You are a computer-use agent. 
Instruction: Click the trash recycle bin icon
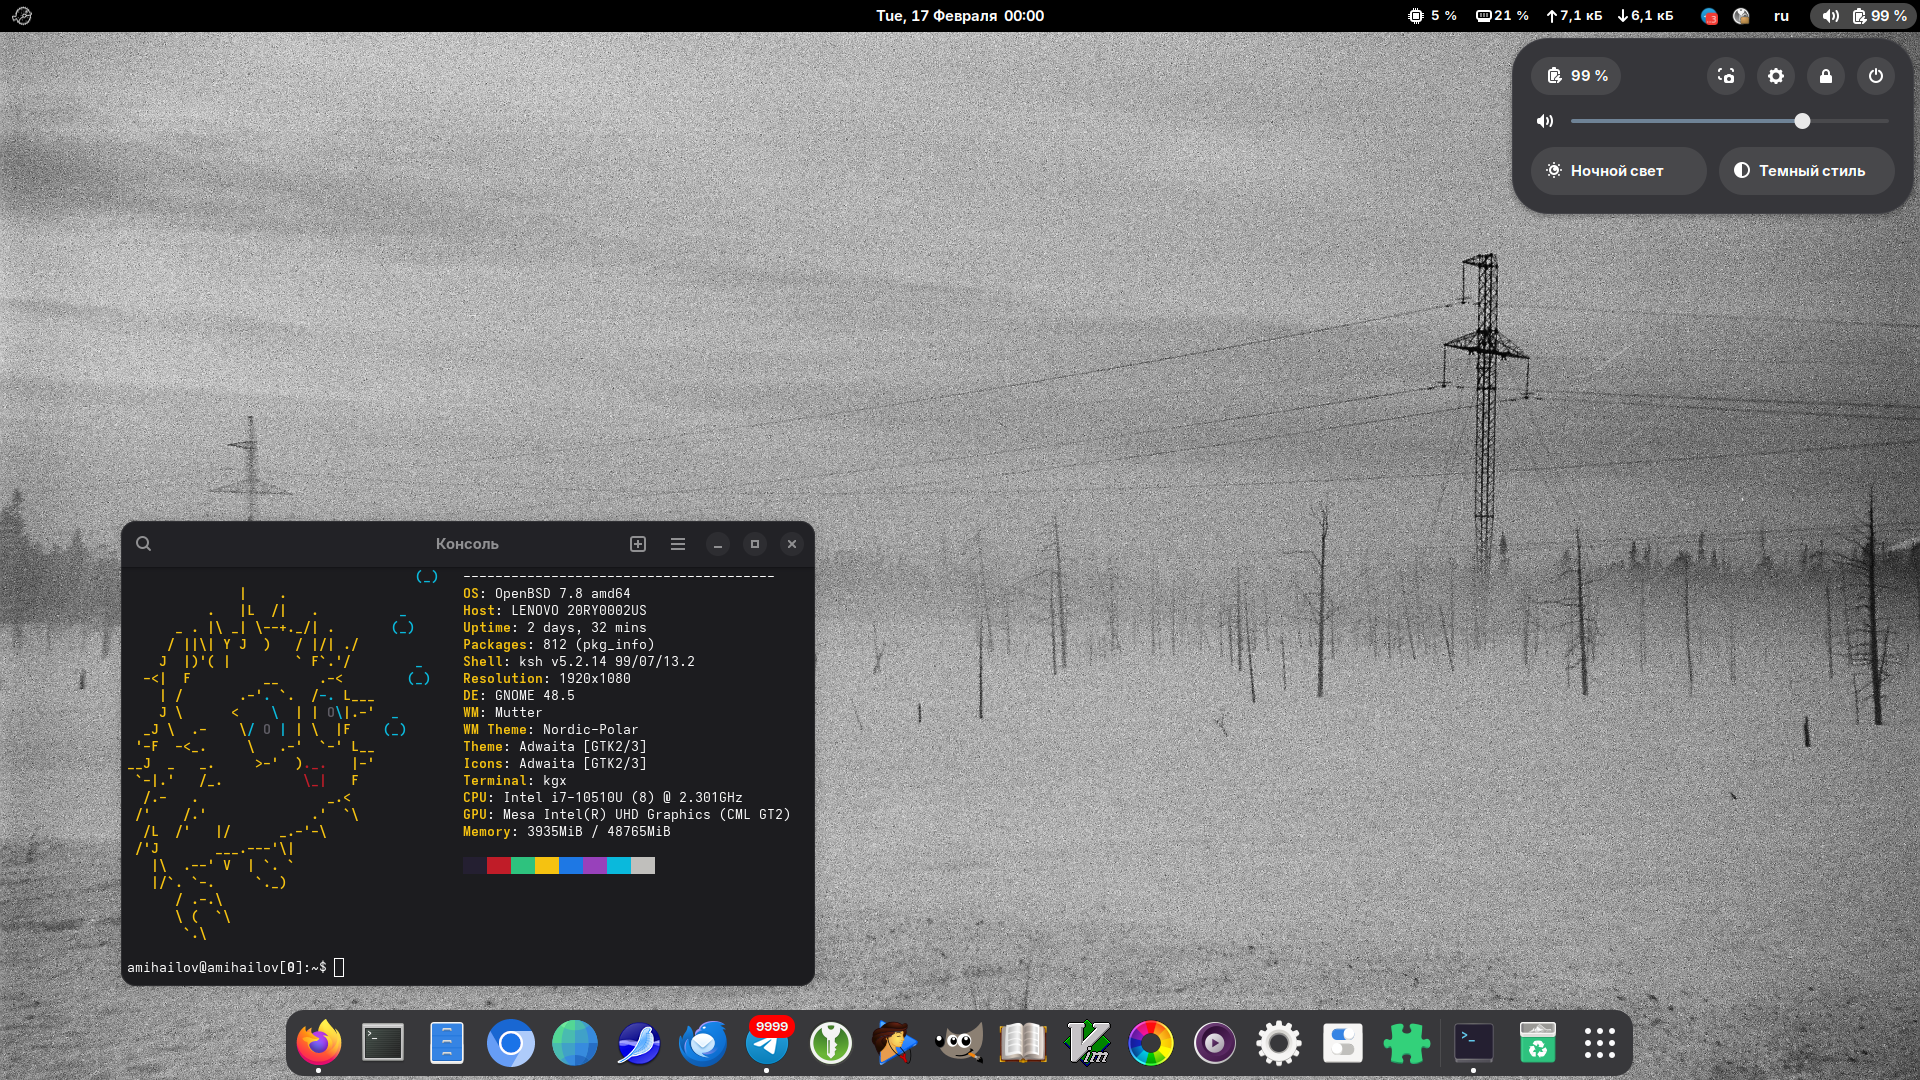1537,1043
